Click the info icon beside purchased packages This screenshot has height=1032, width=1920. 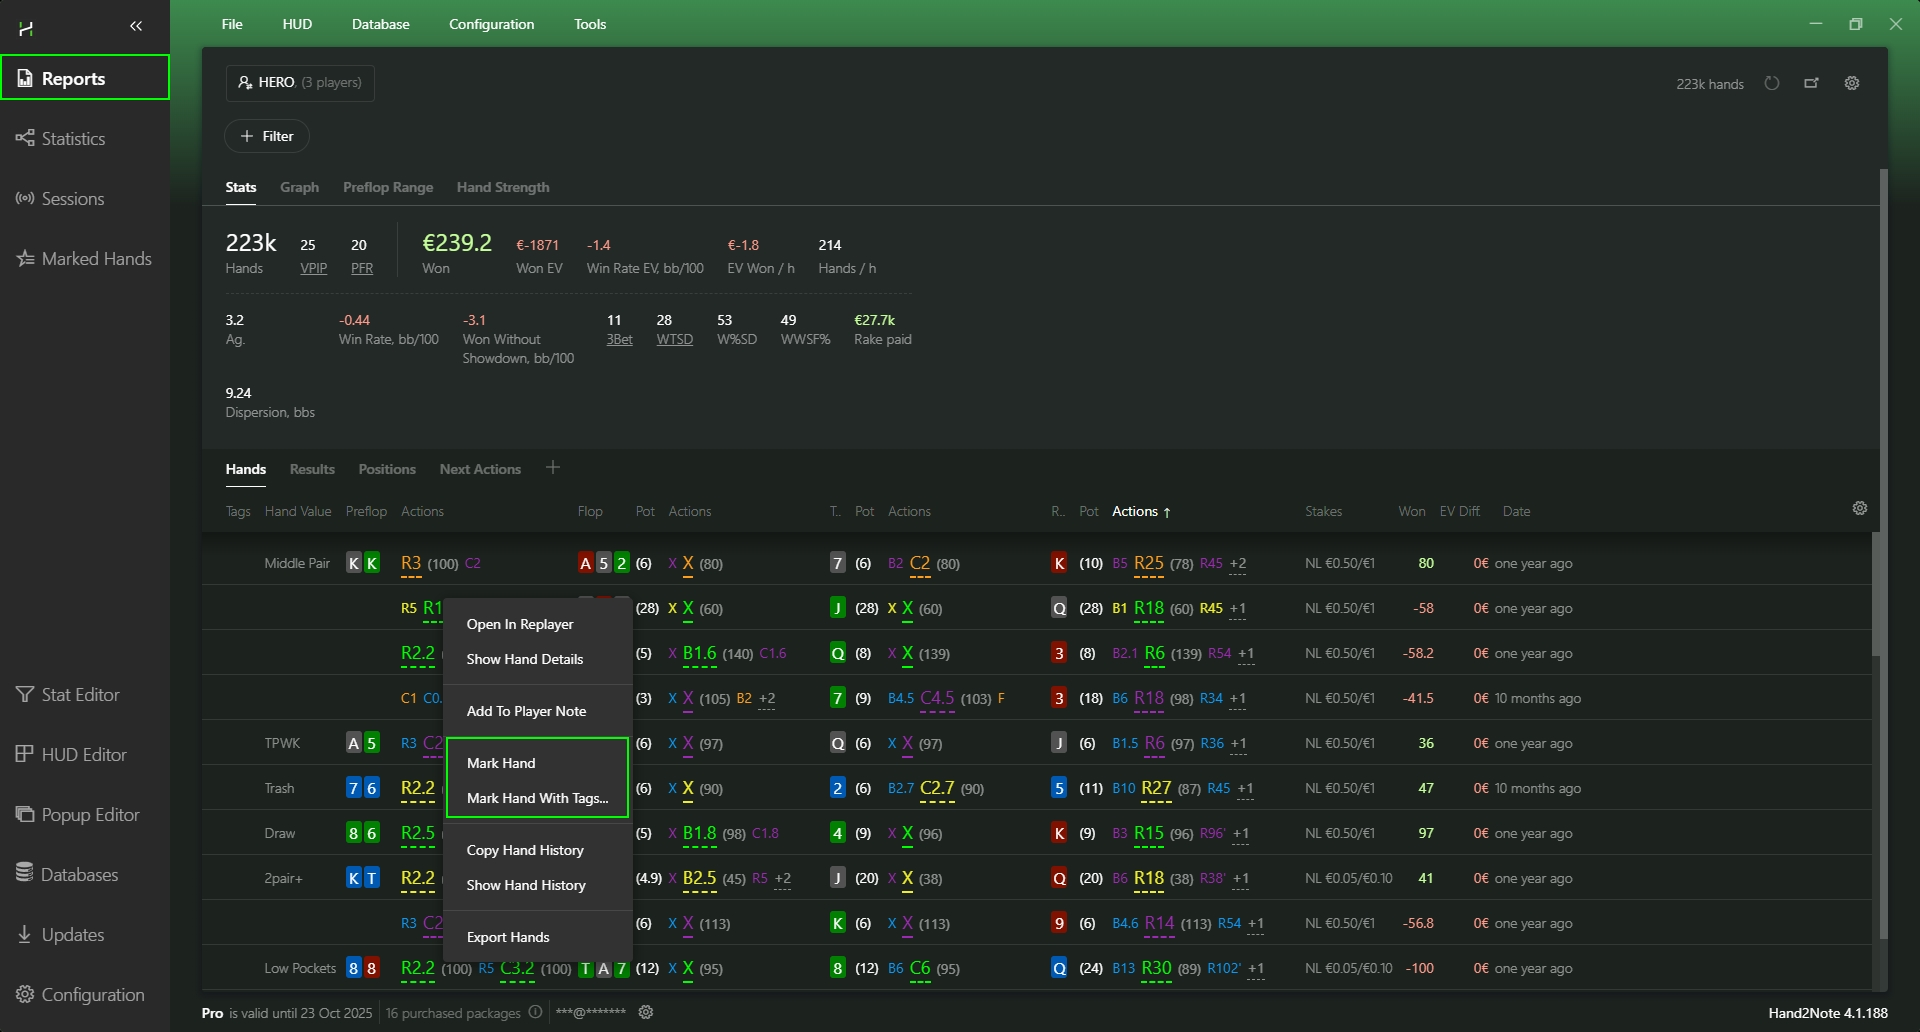tap(535, 1012)
